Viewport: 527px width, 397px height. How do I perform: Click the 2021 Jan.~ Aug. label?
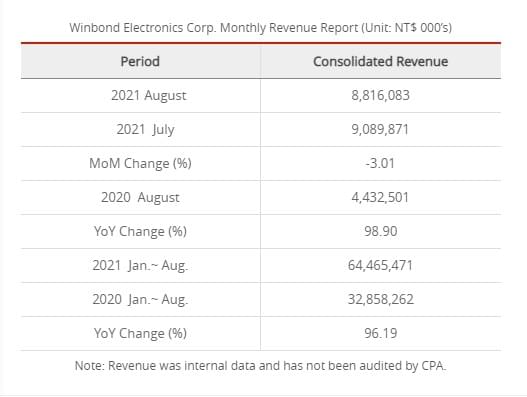pos(140,266)
